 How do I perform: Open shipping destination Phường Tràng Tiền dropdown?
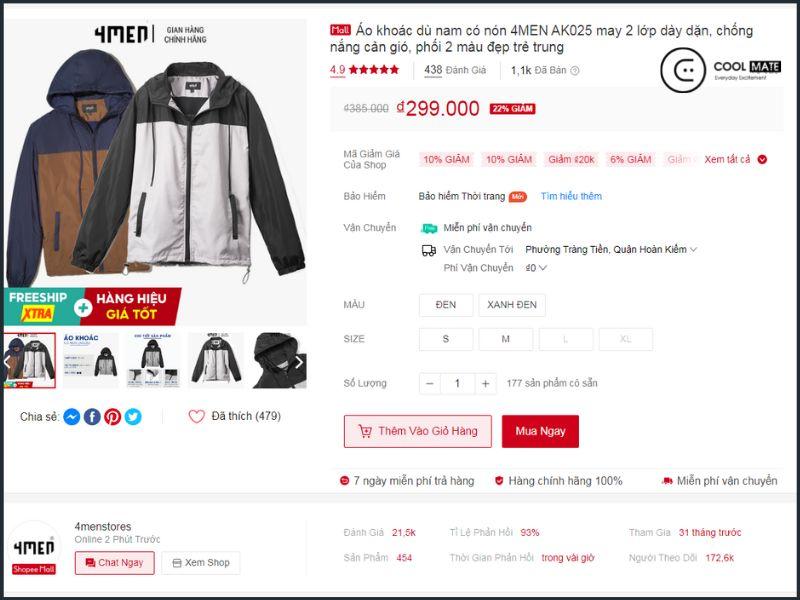(611, 249)
